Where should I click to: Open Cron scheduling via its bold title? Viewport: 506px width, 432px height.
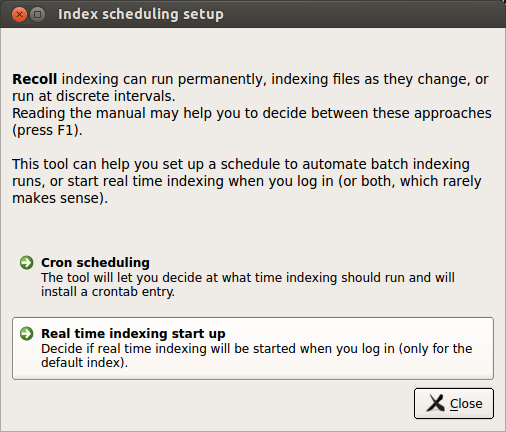tap(95, 263)
